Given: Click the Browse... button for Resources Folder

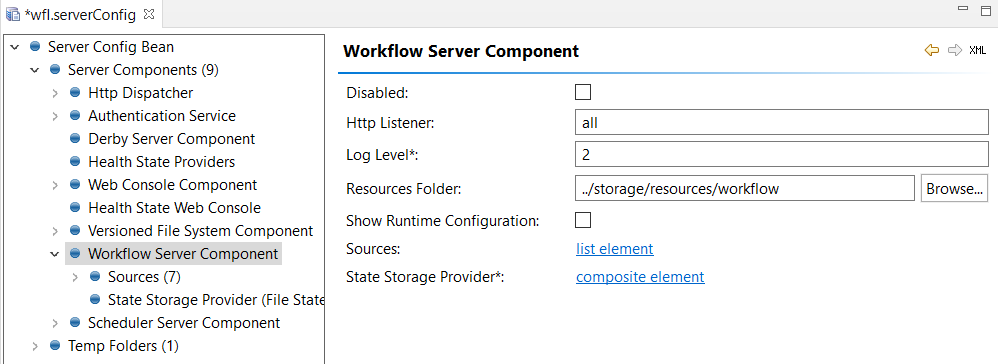Looking at the screenshot, I should point(954,189).
